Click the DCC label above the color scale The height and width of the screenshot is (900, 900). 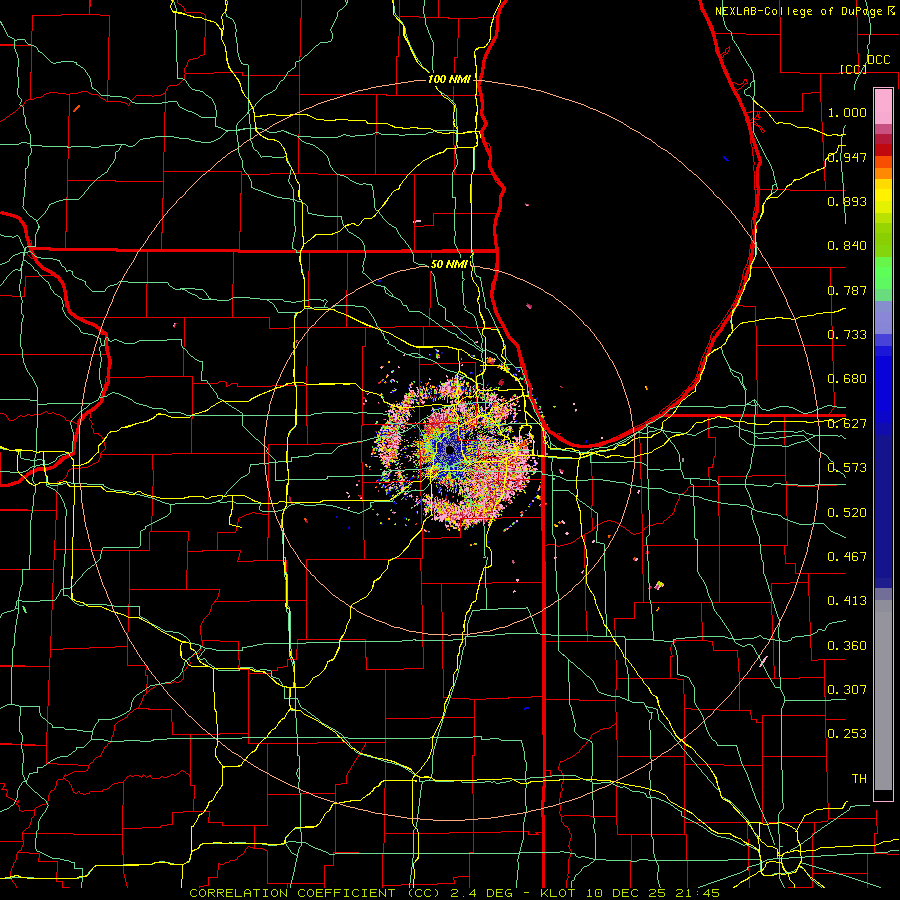click(878, 60)
